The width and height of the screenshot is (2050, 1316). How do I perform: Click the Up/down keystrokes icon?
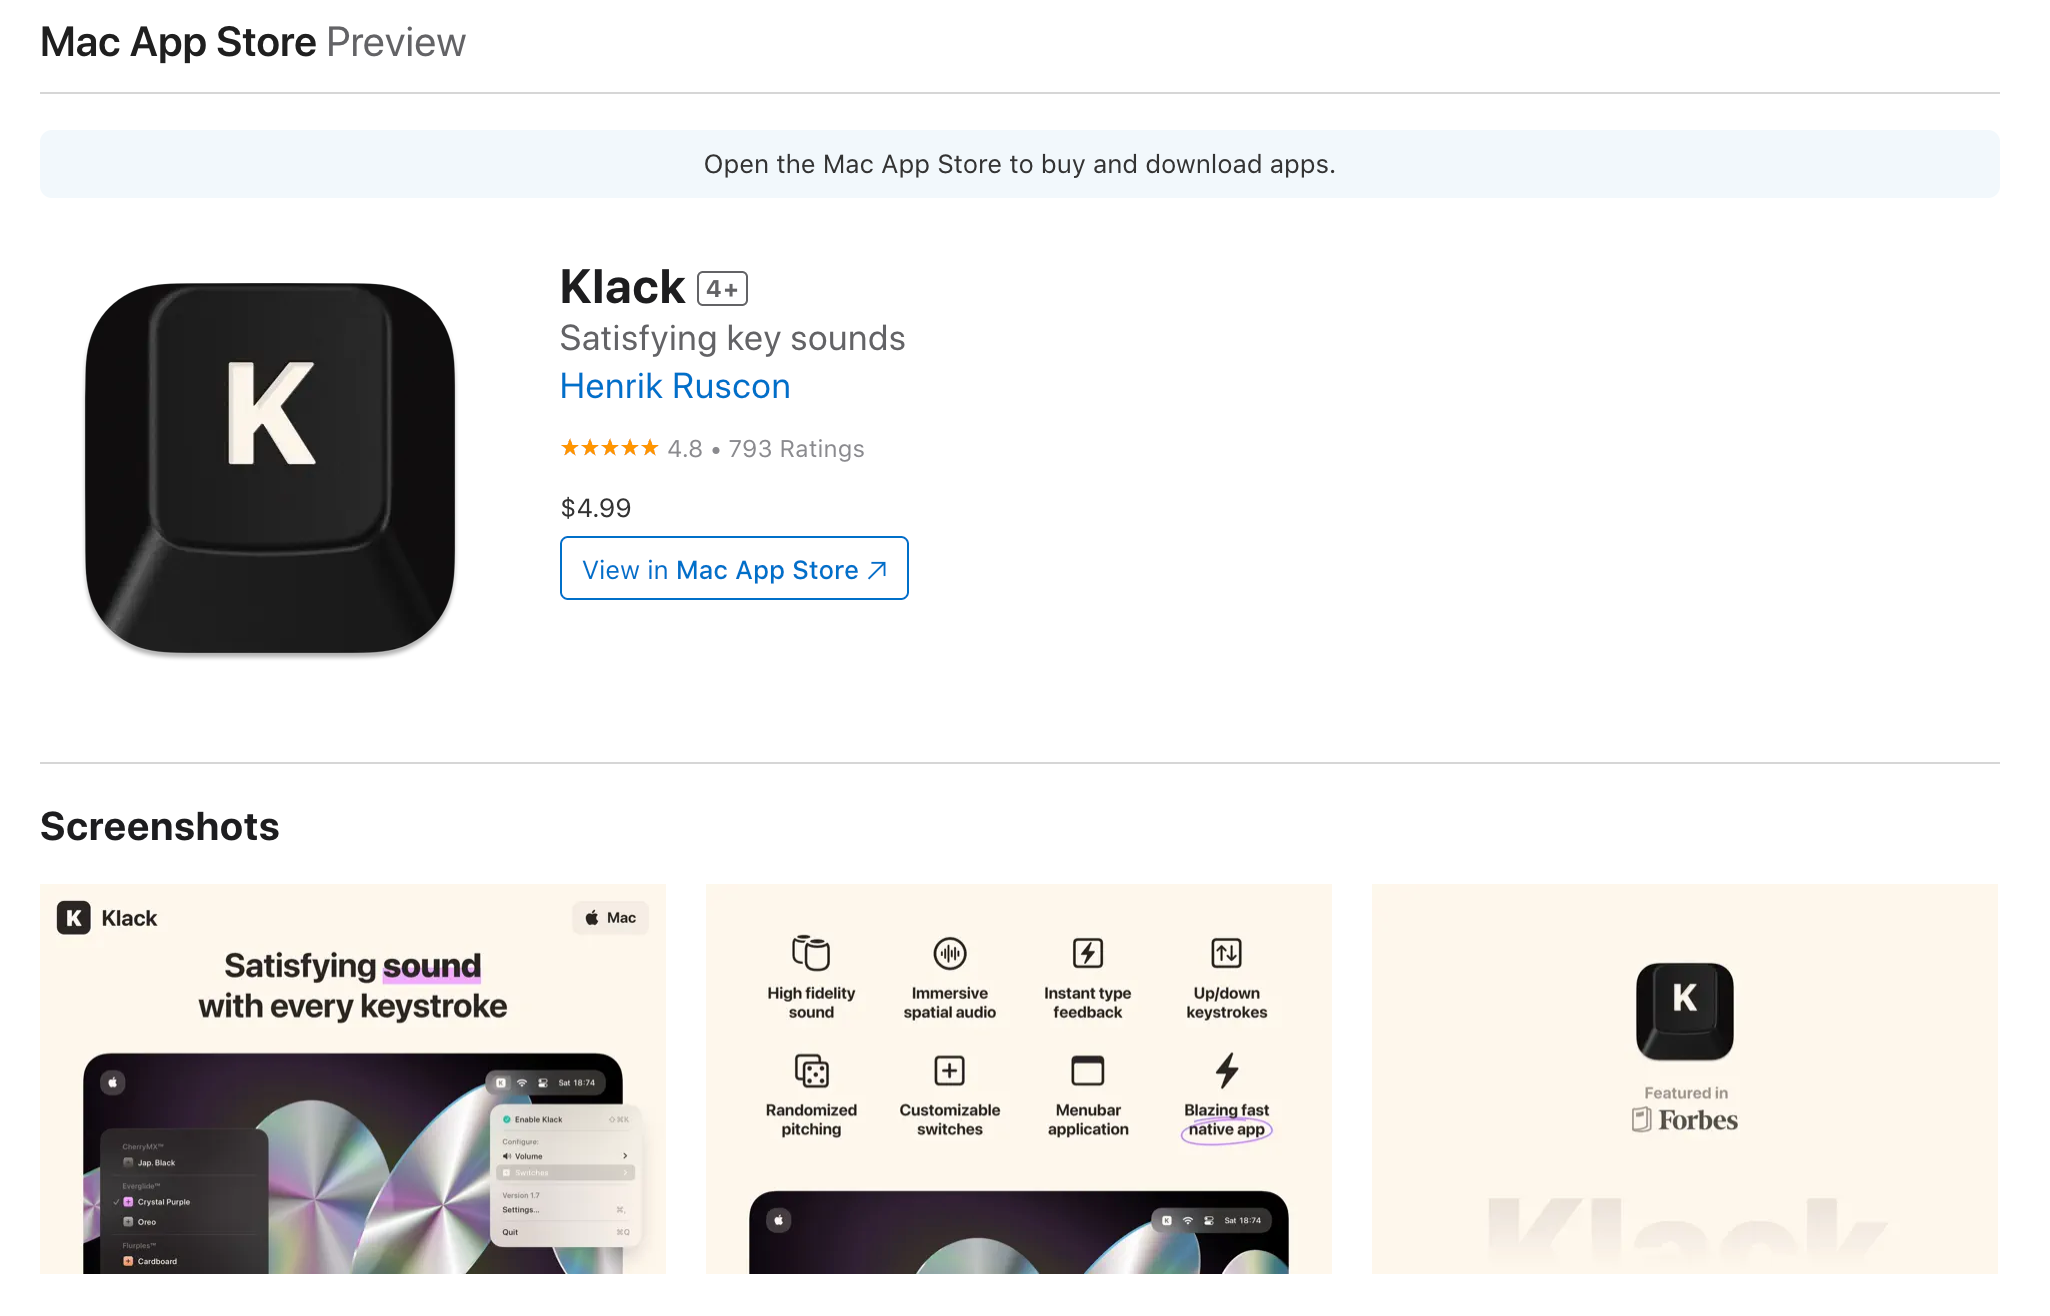click(1226, 953)
